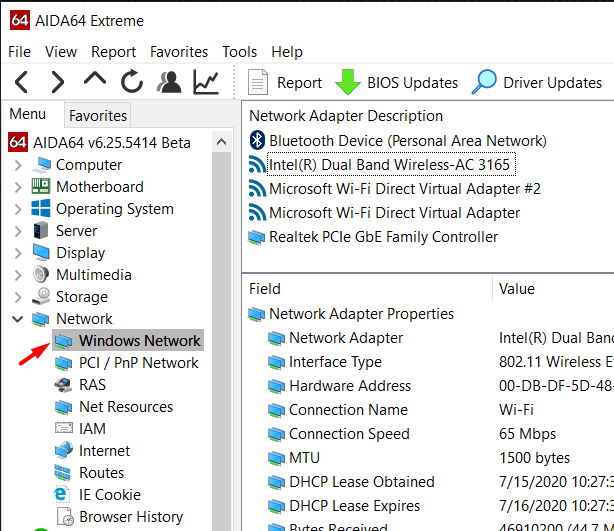Go back with the left arrow toolbar icon
The width and height of the screenshot is (614, 531).
click(21, 82)
